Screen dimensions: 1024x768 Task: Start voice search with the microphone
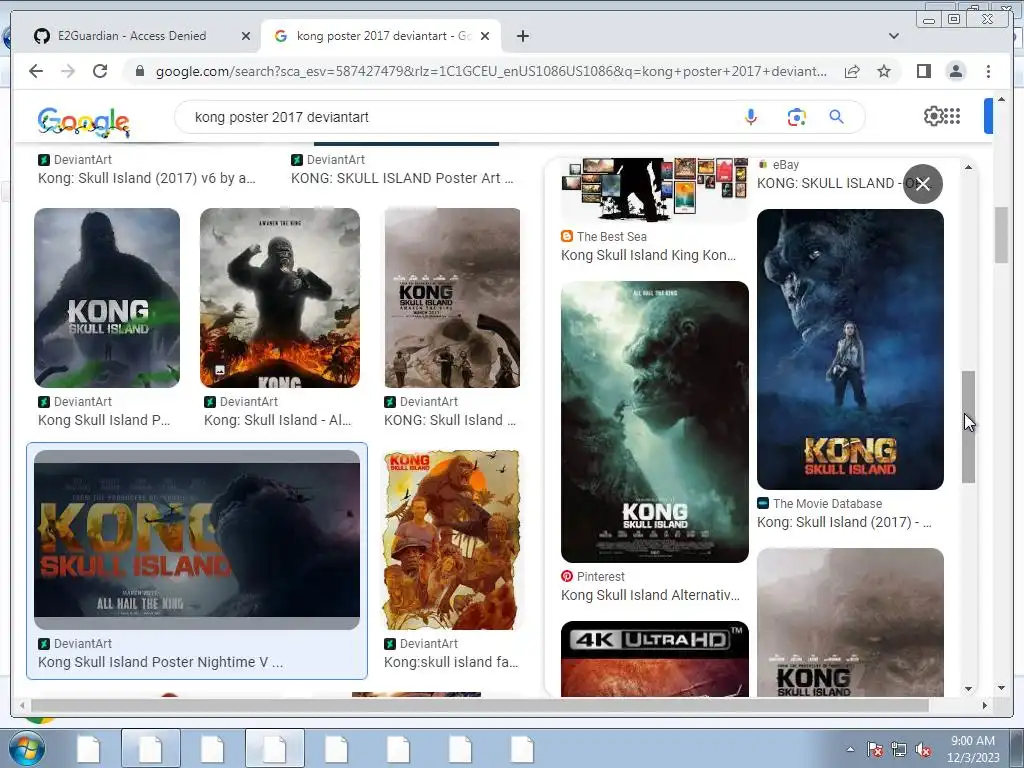751,117
